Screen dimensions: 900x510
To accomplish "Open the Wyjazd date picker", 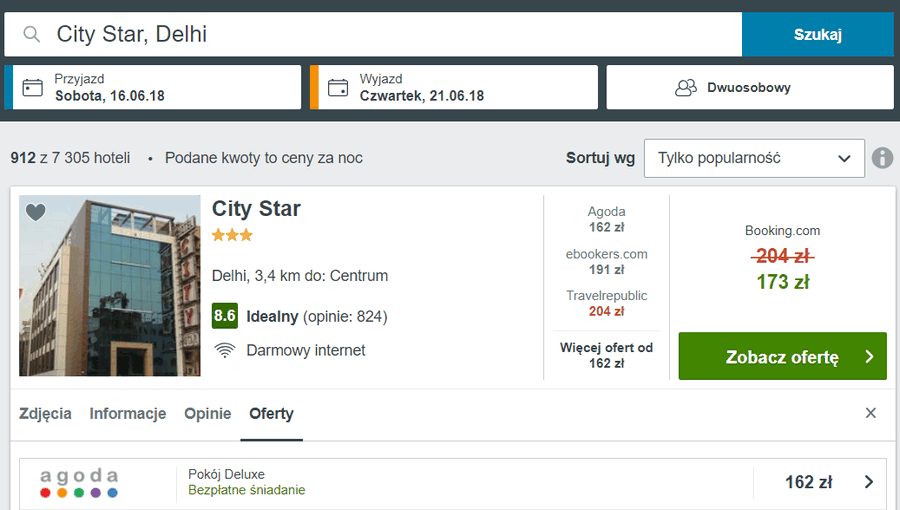I will pos(453,87).
